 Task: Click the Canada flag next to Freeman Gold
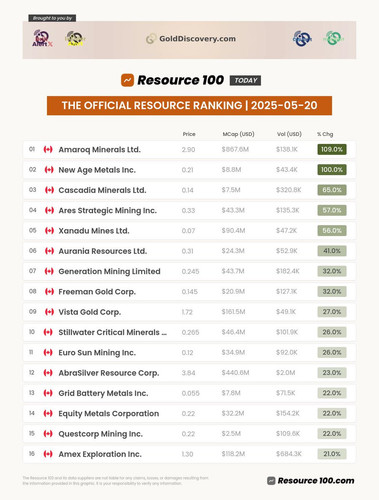pyautogui.click(x=49, y=292)
